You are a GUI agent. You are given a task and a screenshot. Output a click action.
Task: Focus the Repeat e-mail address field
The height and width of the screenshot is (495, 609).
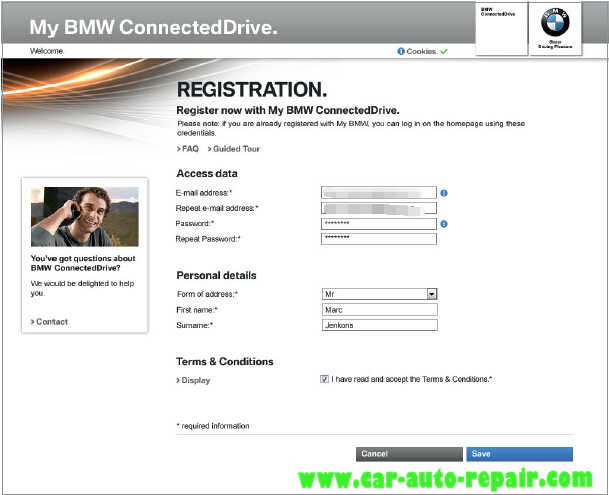click(x=379, y=208)
